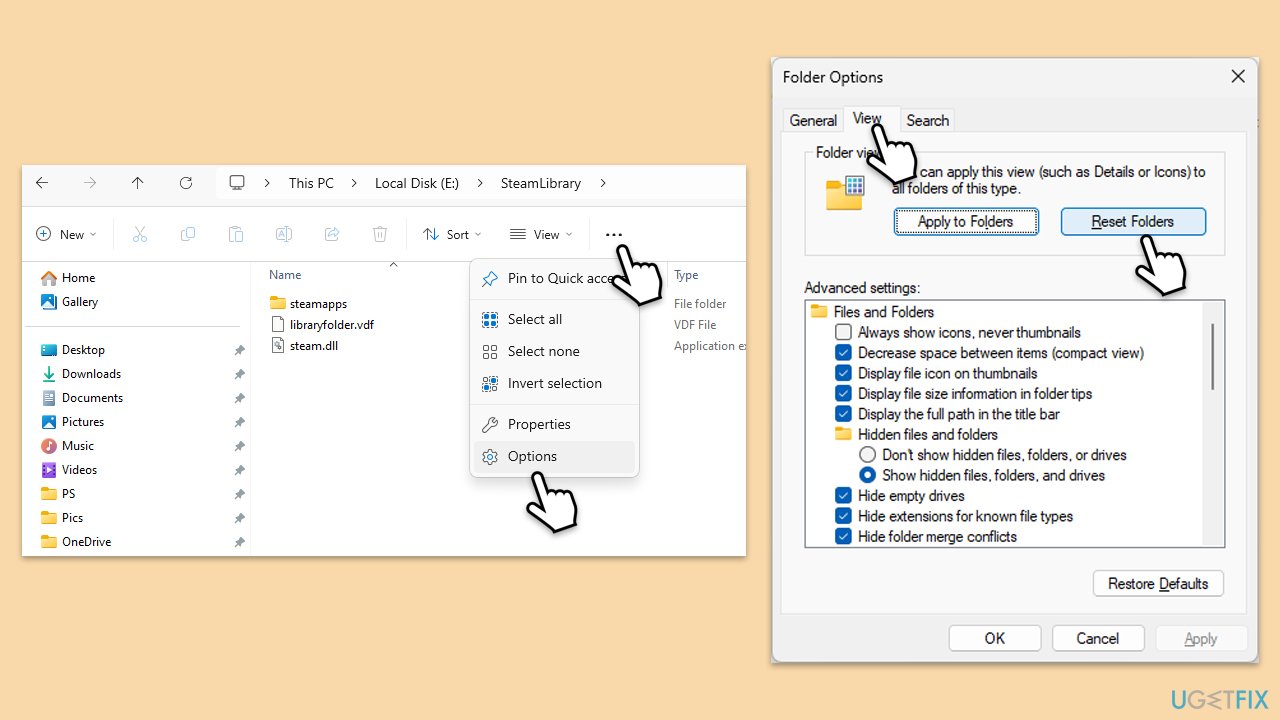Enable Always show icons, never thumbnails

pyautogui.click(x=843, y=332)
